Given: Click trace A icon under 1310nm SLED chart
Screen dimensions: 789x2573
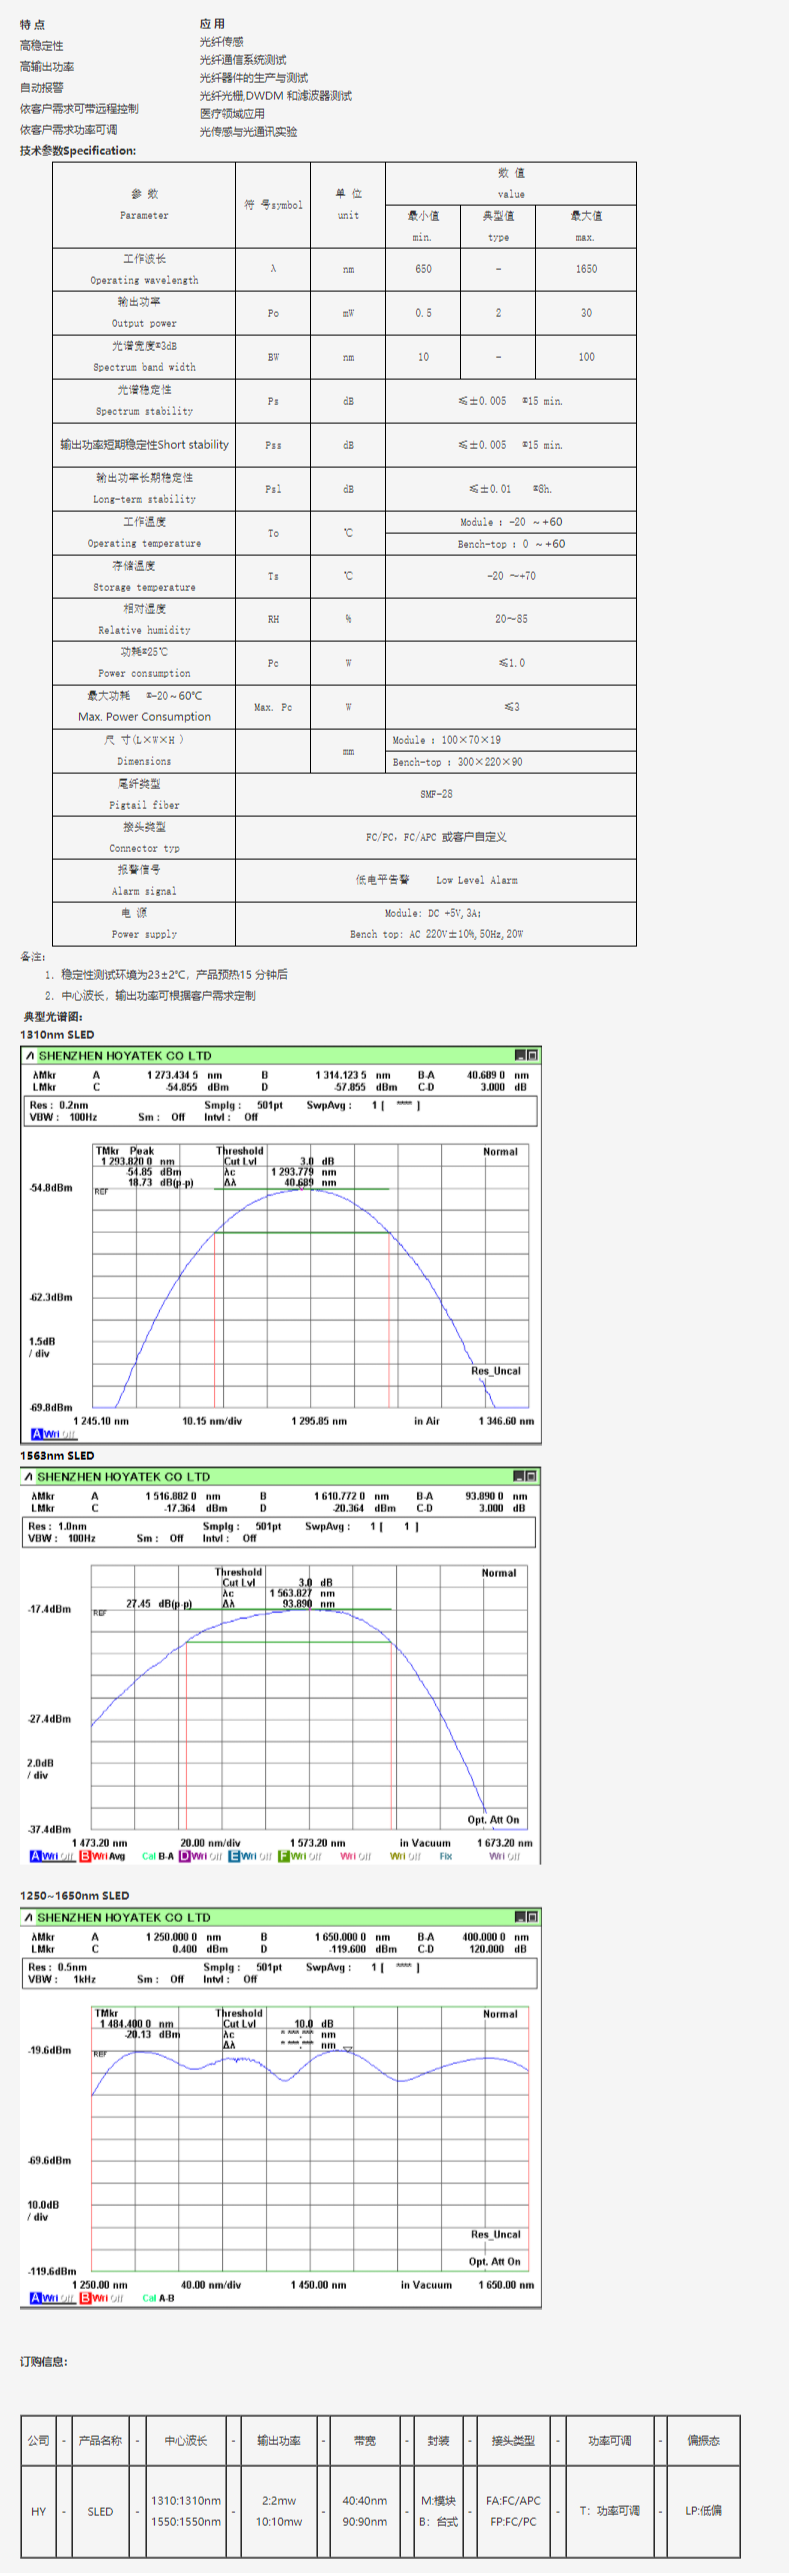Looking at the screenshot, I should (37, 1434).
